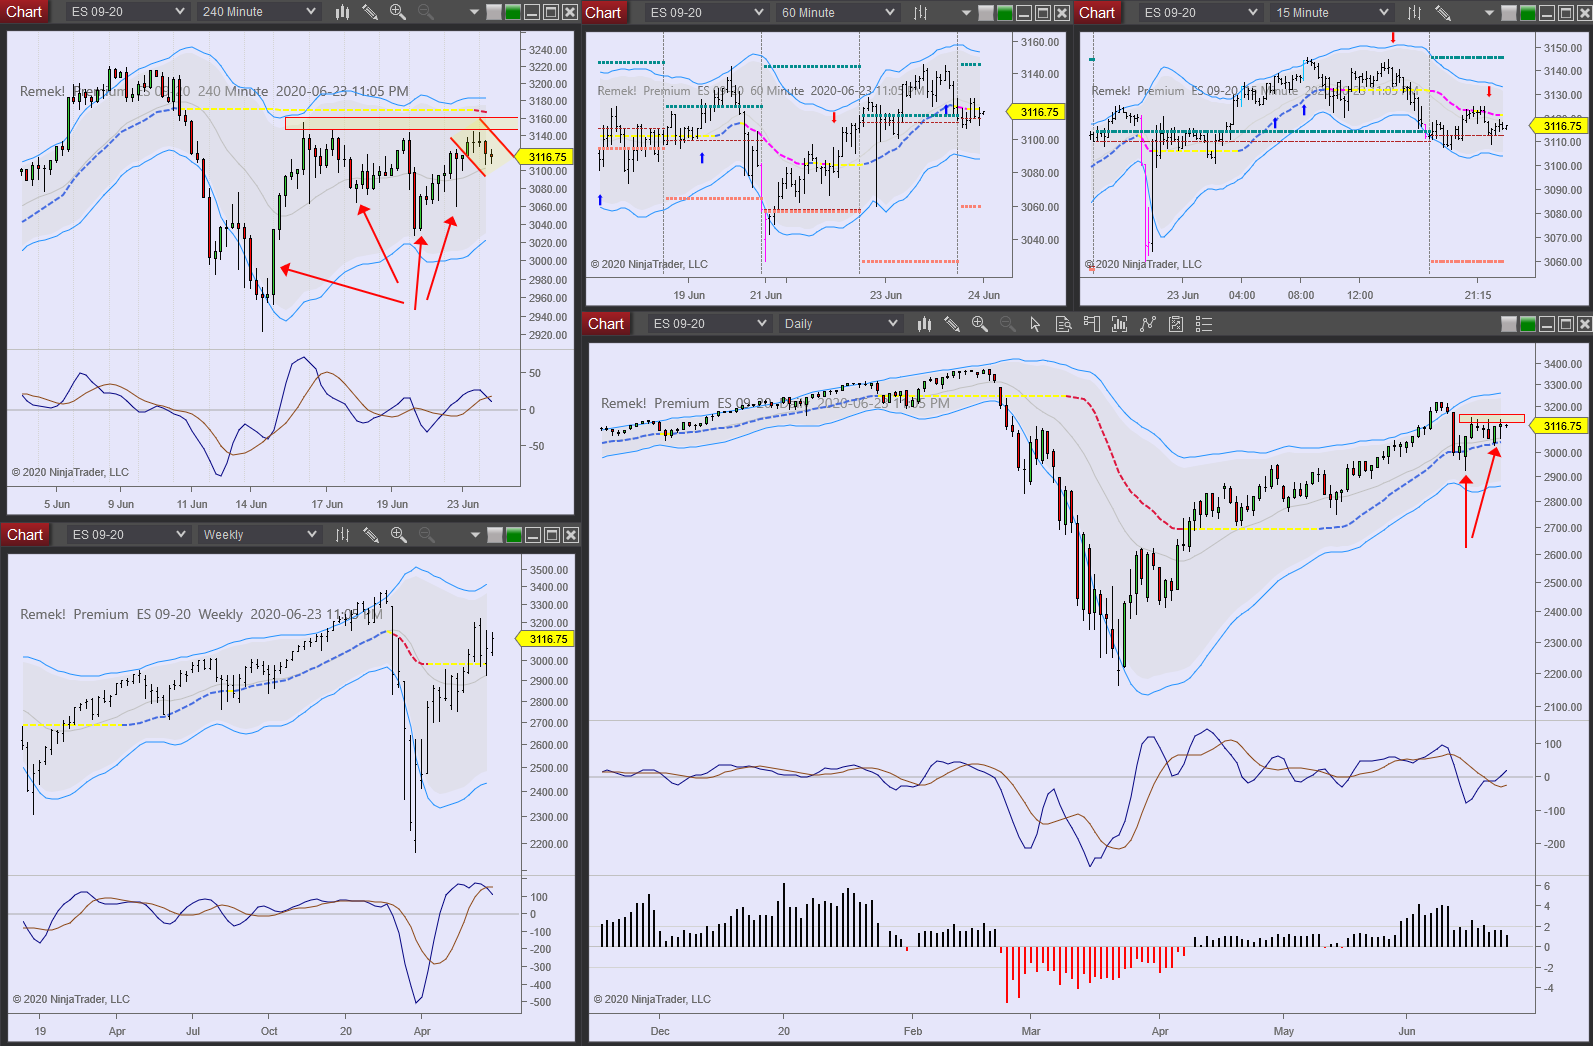Open the ES 09-20 instrument dropdown in the Daily chart

coord(711,324)
